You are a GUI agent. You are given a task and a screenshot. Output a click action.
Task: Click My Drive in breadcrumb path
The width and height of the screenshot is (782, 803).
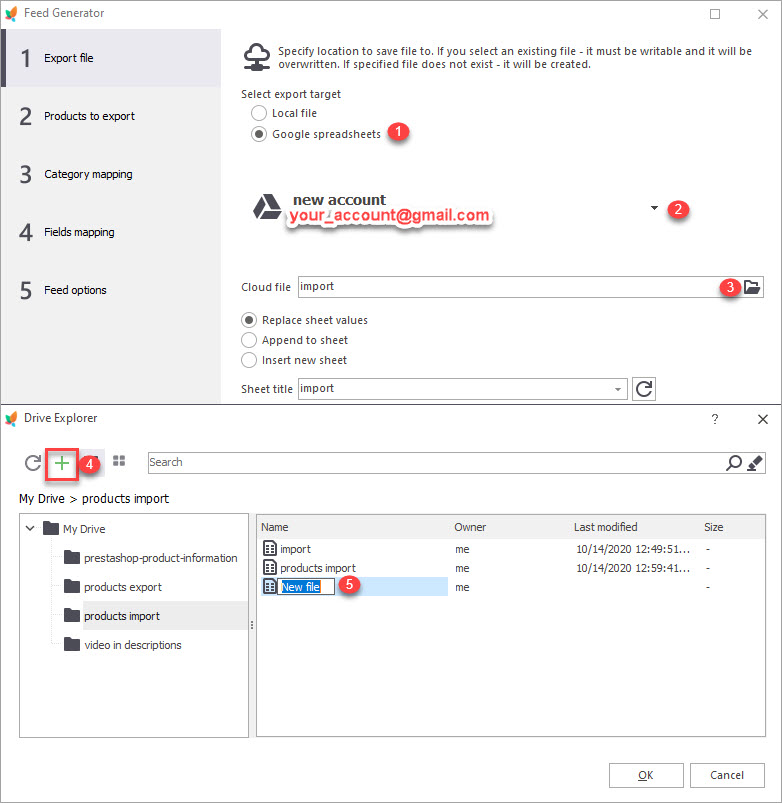[42, 499]
